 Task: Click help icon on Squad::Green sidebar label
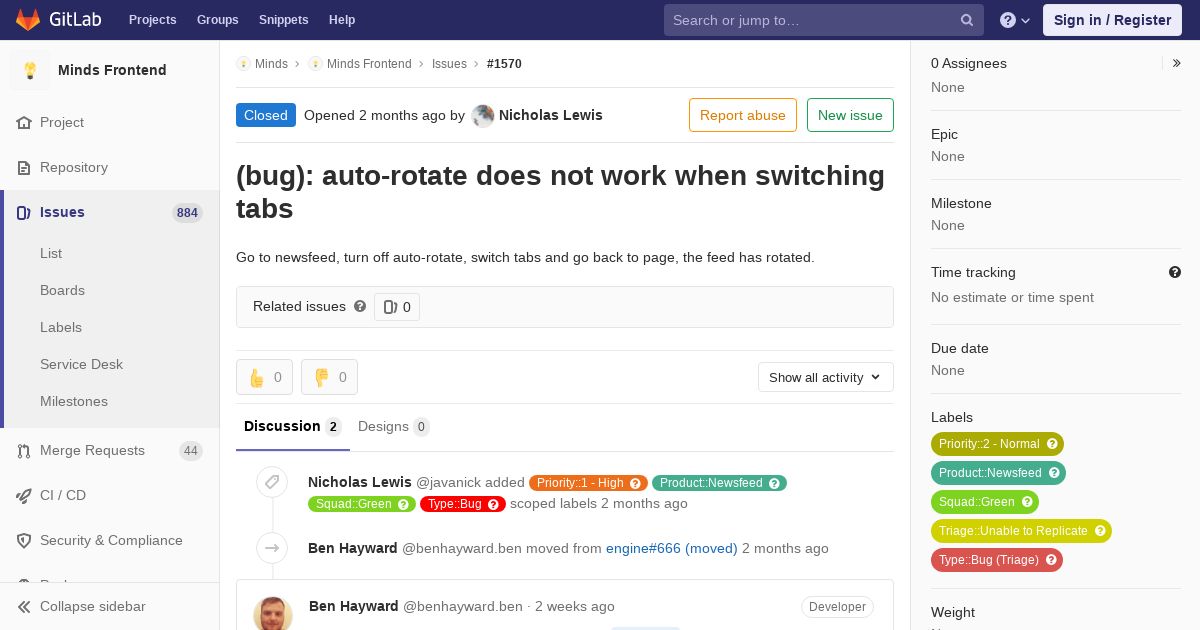1026,502
